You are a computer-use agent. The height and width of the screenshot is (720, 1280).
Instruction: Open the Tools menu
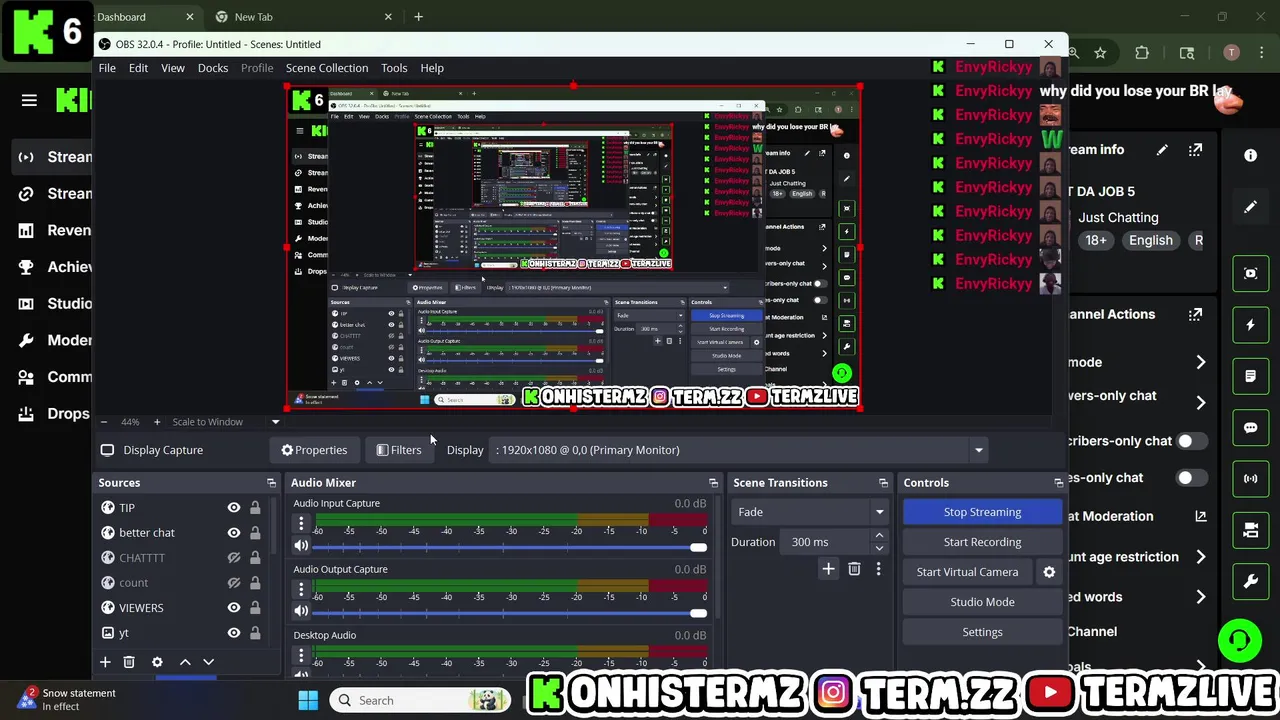[x=394, y=68]
